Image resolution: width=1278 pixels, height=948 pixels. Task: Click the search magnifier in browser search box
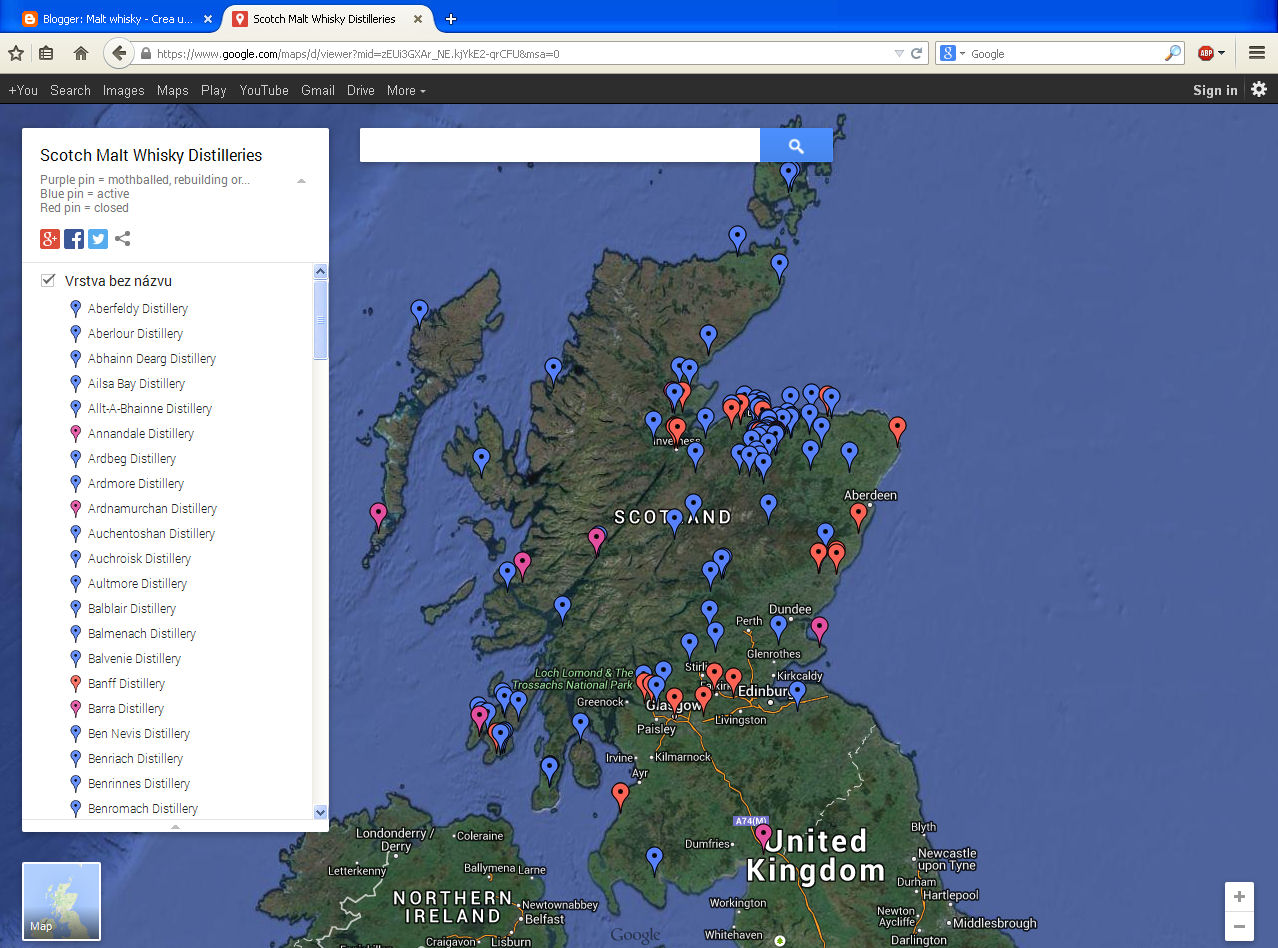[1173, 54]
